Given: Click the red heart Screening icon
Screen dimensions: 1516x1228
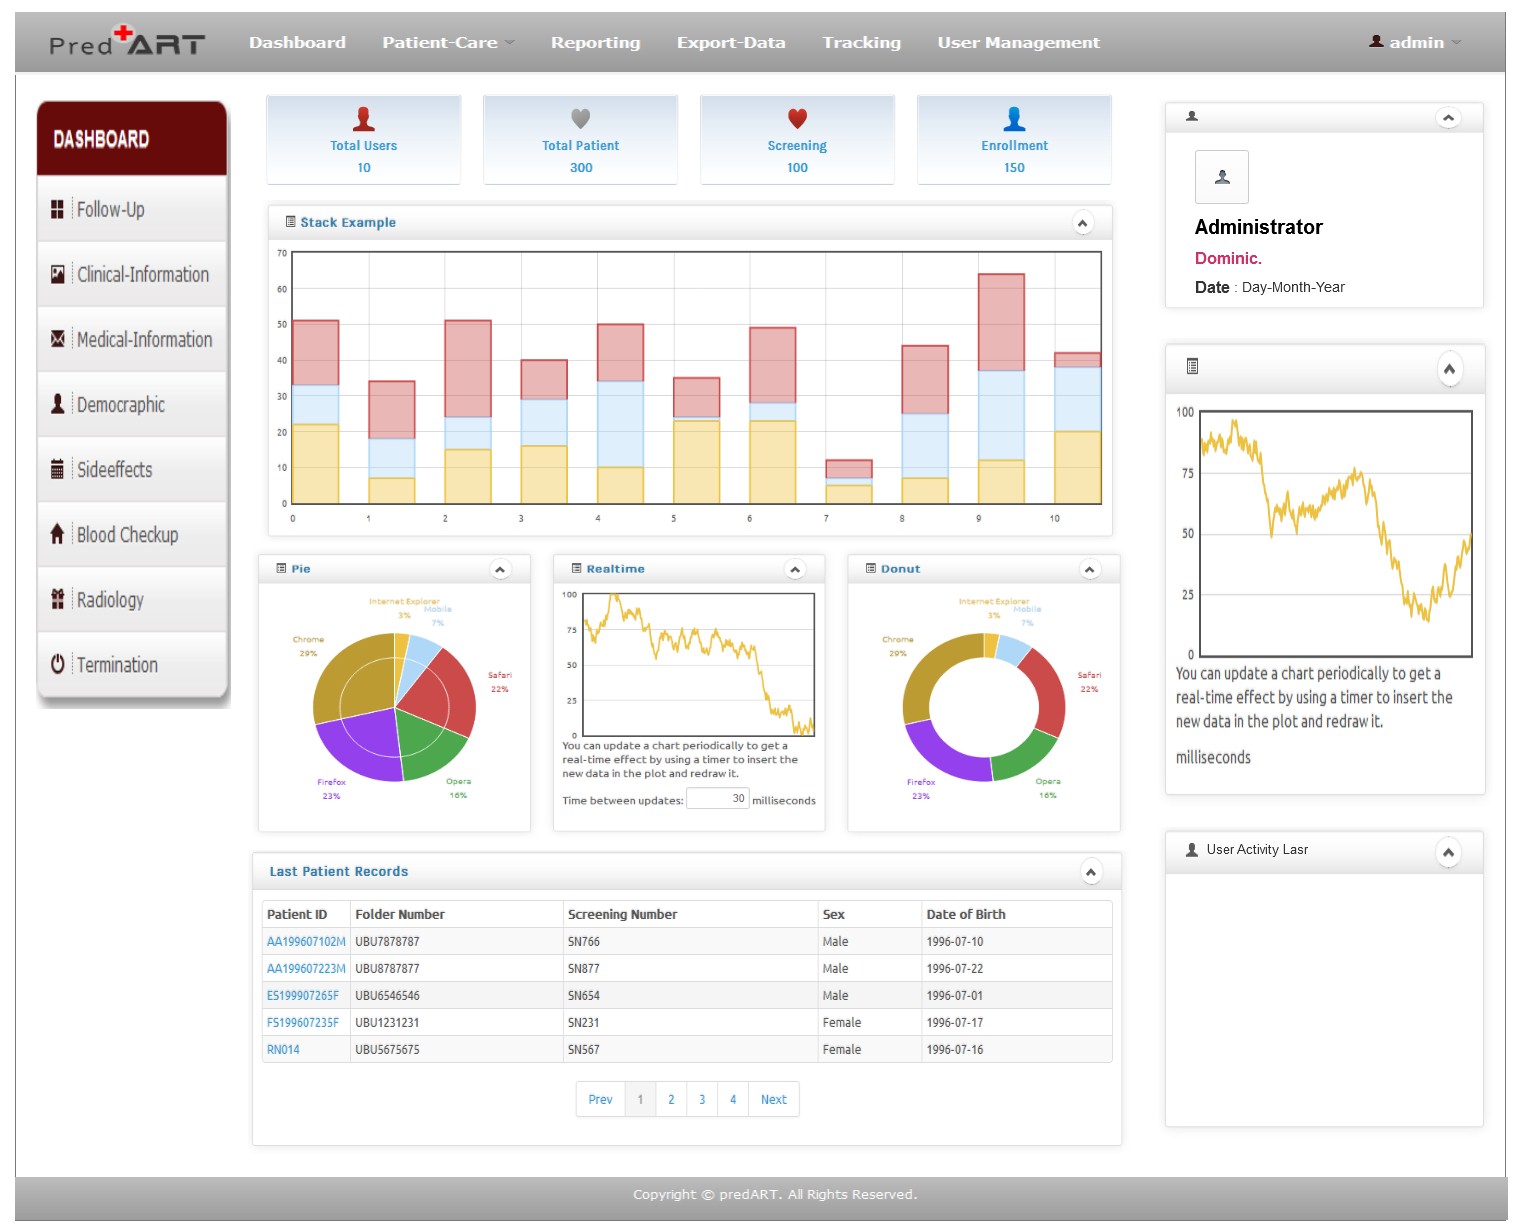Looking at the screenshot, I should pos(797,118).
